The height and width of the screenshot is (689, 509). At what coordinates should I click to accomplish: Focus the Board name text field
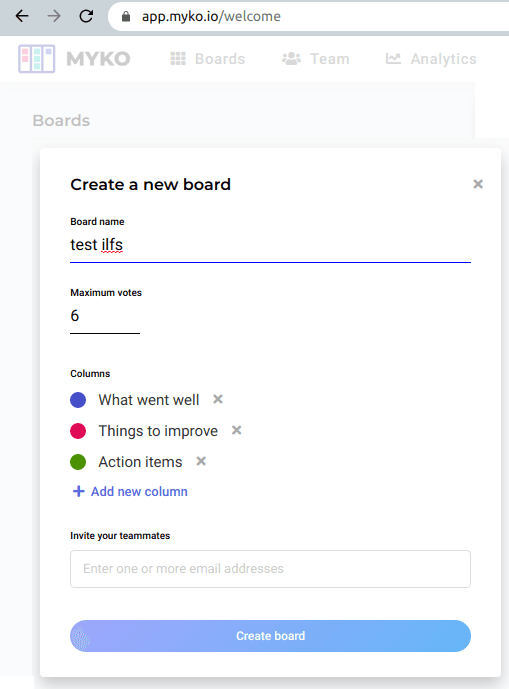coord(270,245)
